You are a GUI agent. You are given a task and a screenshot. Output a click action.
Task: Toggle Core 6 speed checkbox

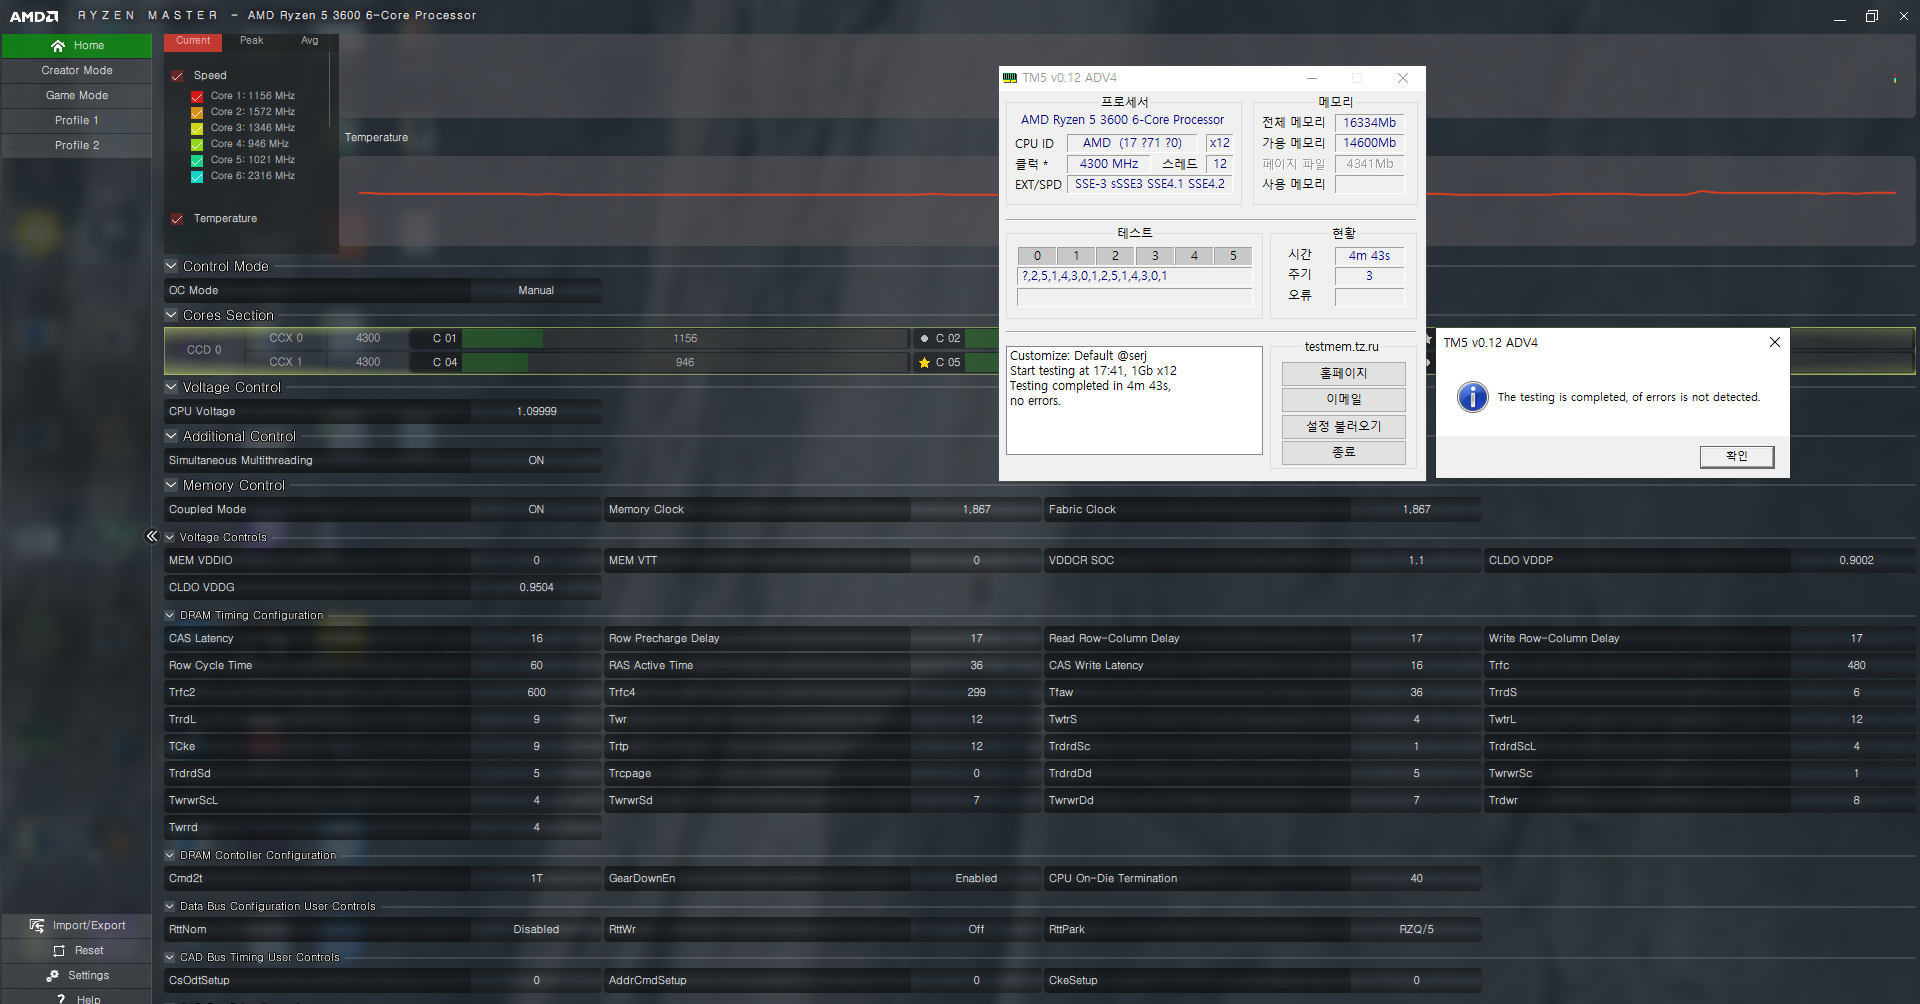pyautogui.click(x=197, y=177)
